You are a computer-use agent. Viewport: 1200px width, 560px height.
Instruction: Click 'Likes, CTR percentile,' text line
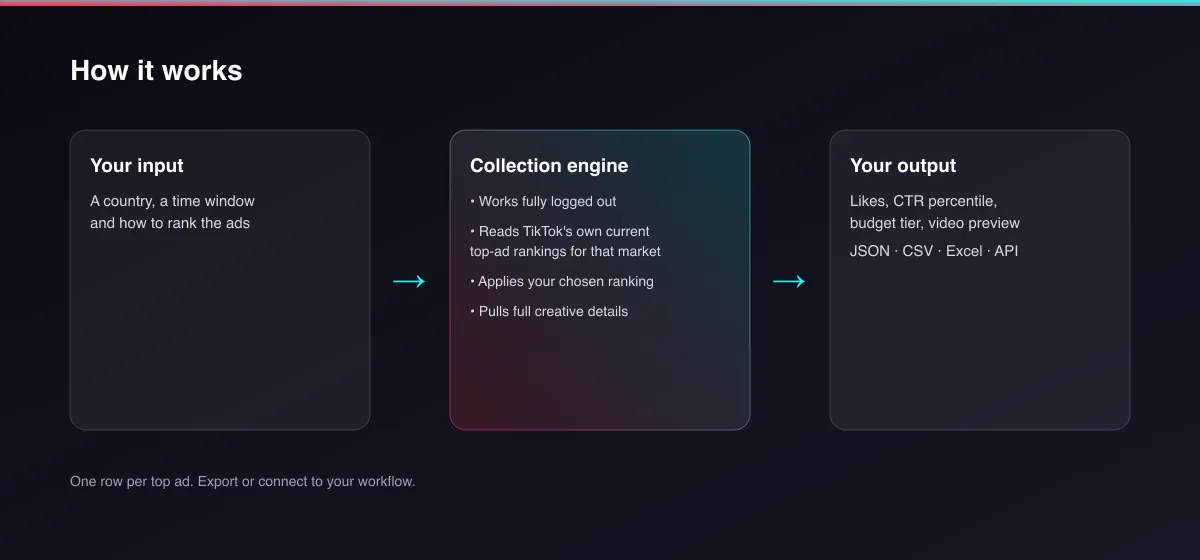[923, 201]
